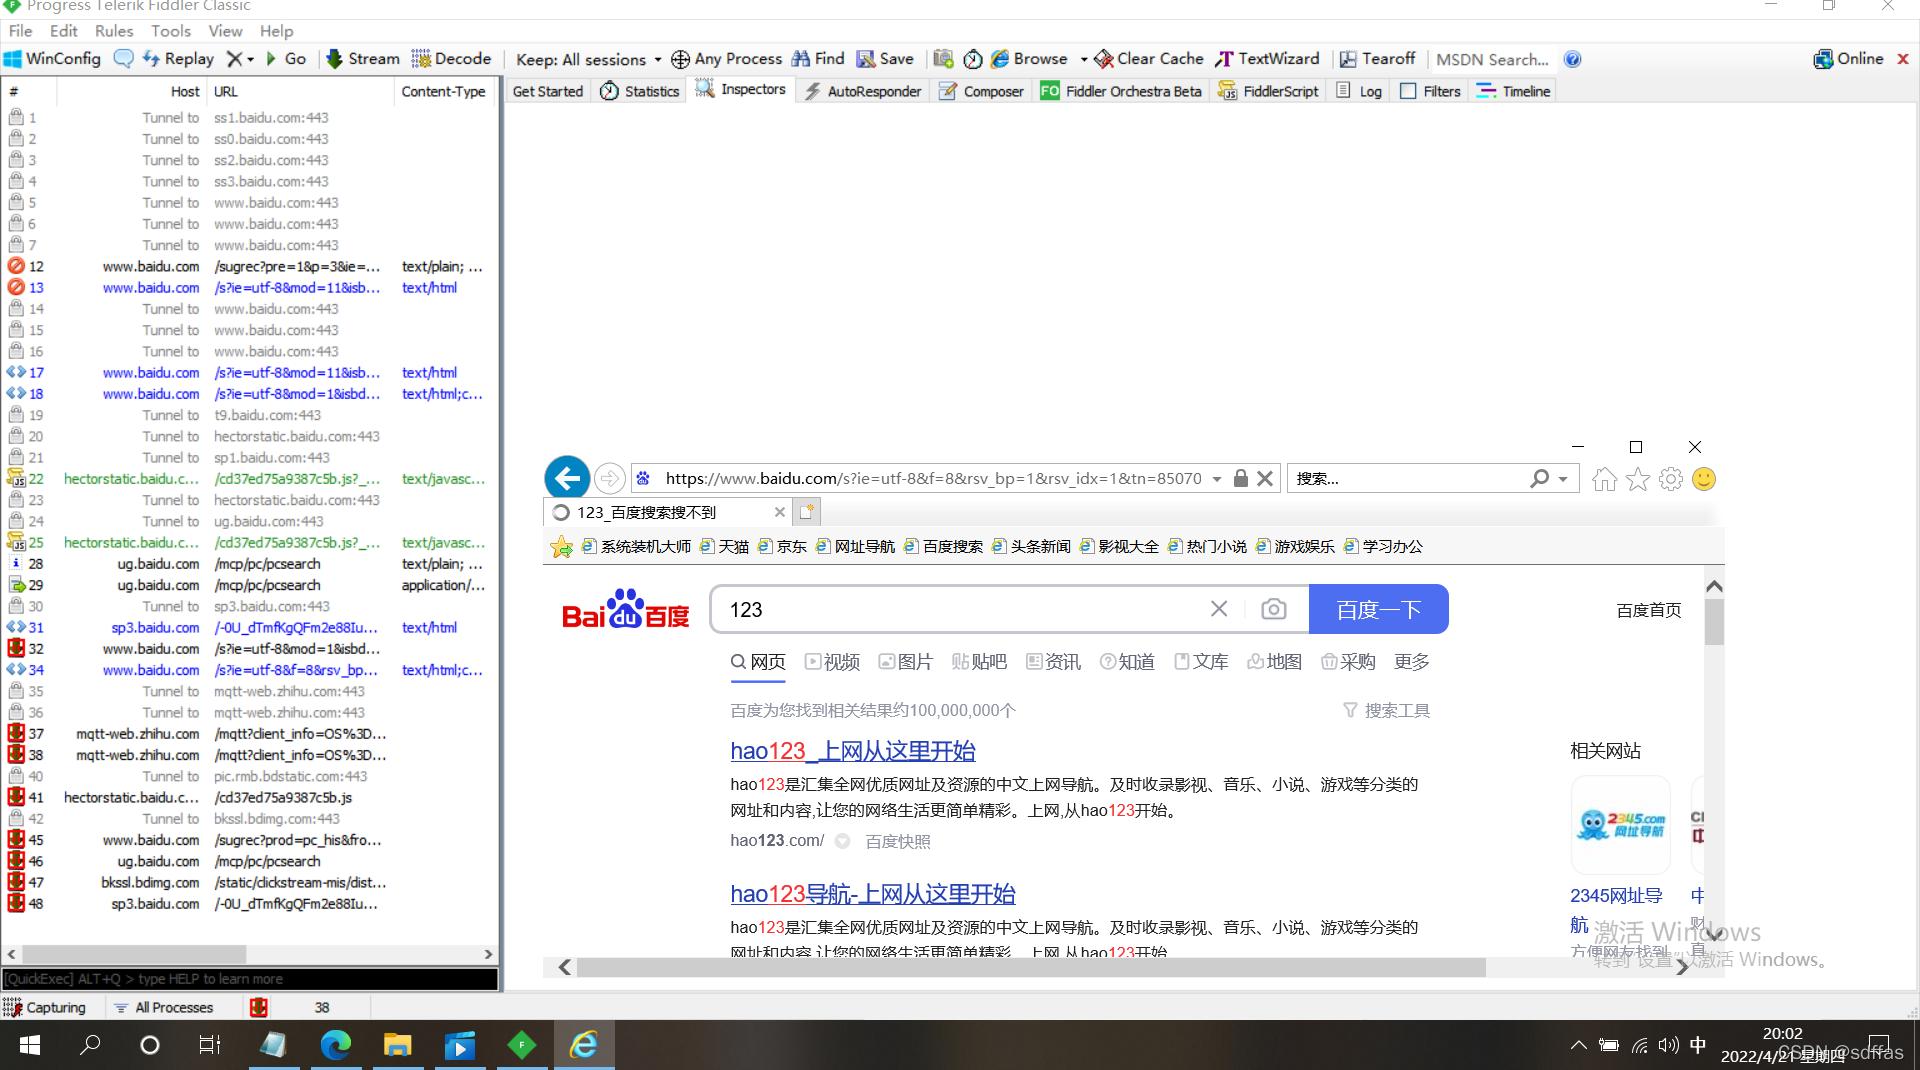
Task: Open 搜索工具 filter
Action: (x=1386, y=711)
